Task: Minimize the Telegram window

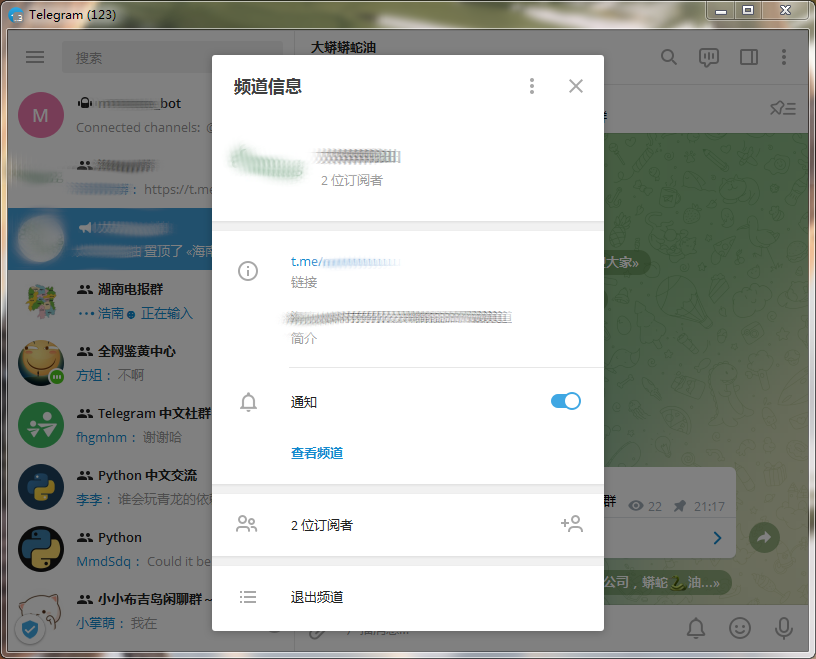Action: point(721,10)
